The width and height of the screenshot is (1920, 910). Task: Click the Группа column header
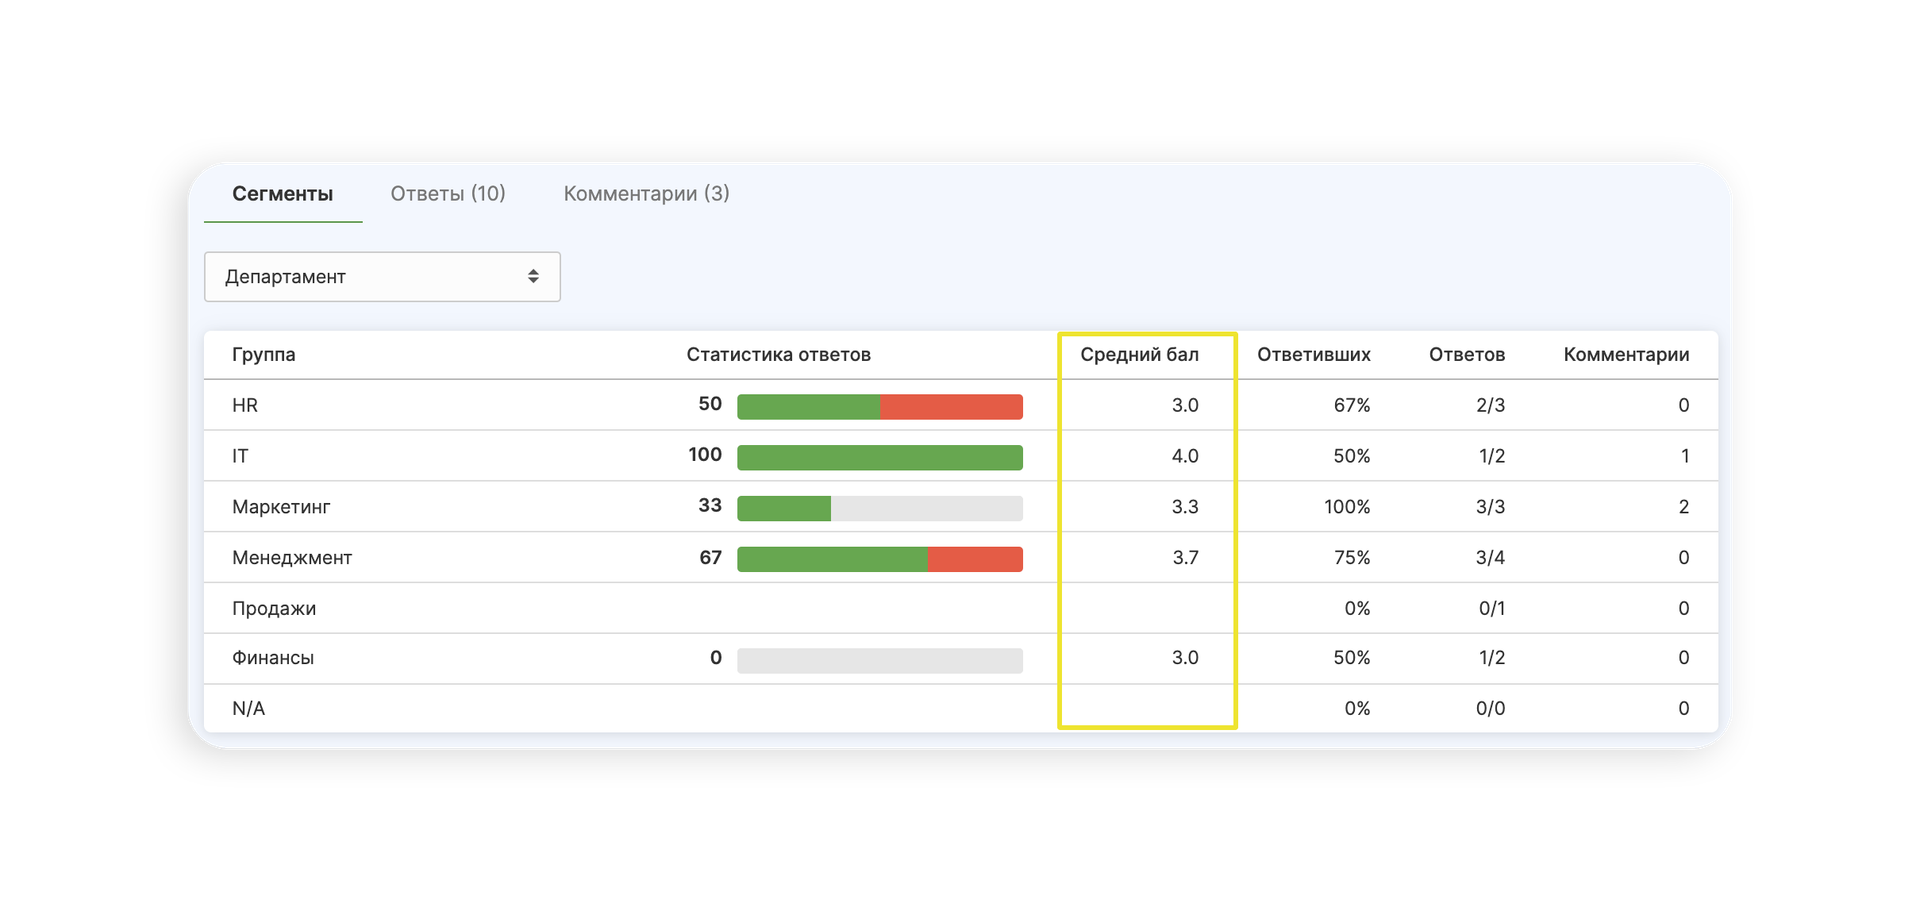pyautogui.click(x=264, y=355)
